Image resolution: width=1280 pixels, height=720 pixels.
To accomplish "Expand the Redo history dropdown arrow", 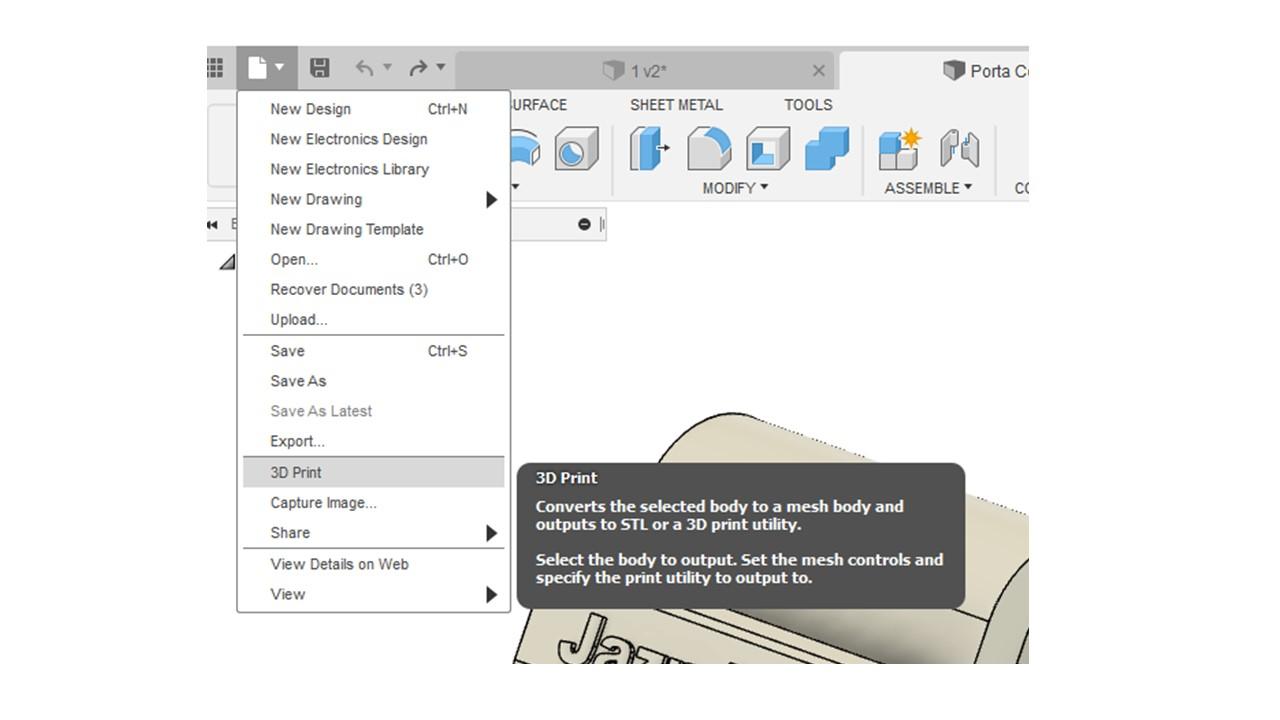I will click(440, 67).
